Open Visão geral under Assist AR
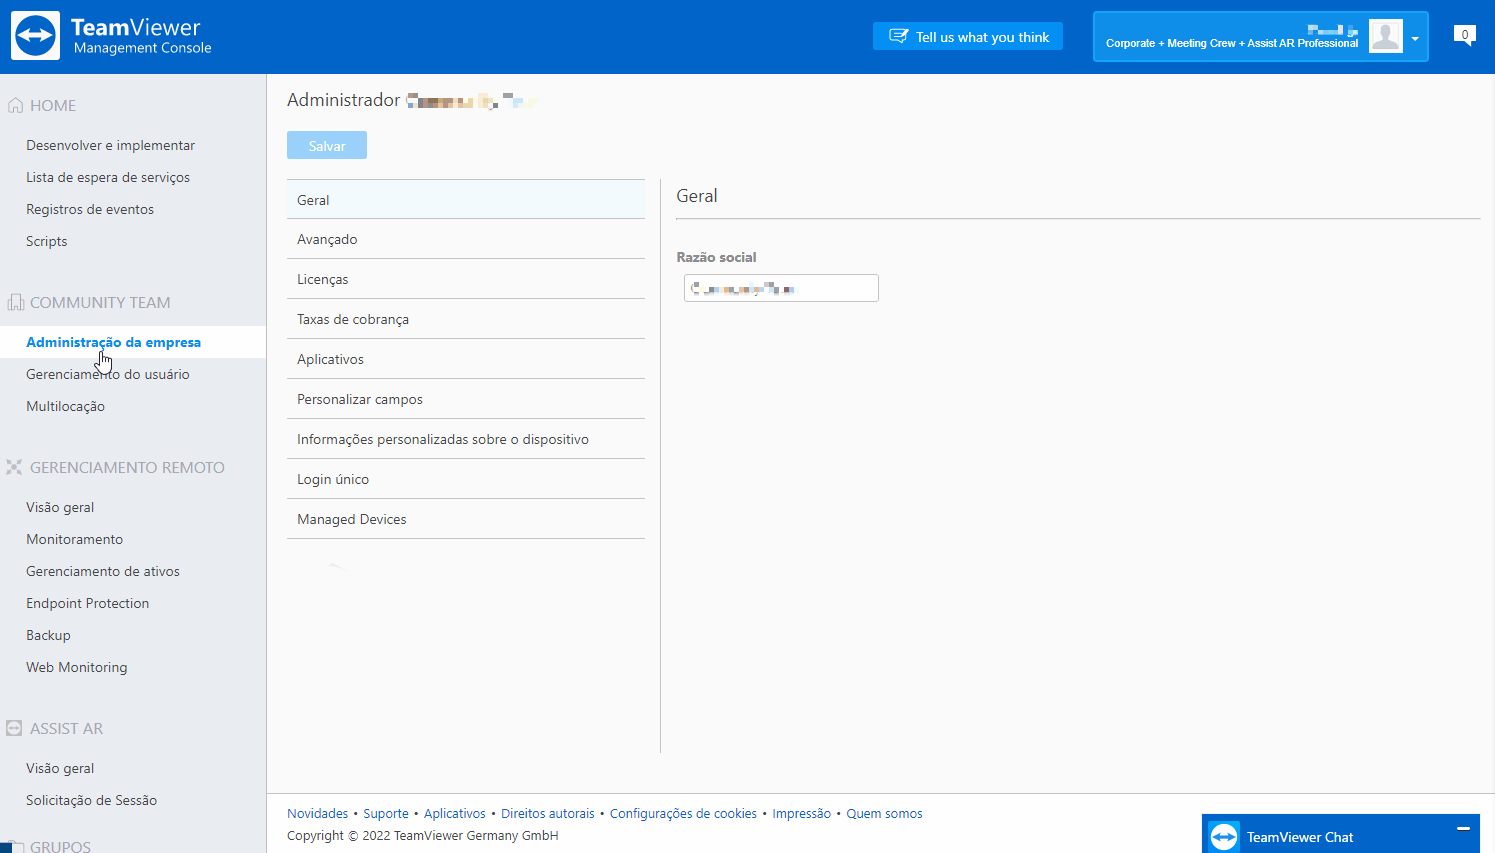This screenshot has width=1495, height=853. [60, 768]
